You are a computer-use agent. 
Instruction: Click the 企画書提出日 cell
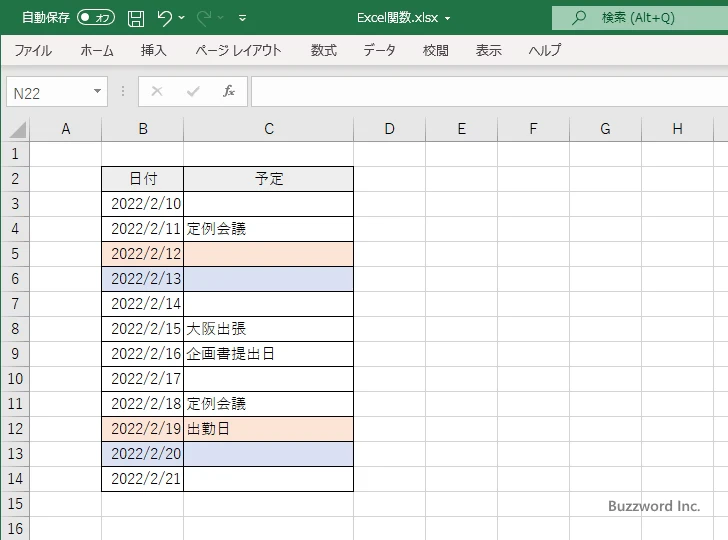point(268,354)
